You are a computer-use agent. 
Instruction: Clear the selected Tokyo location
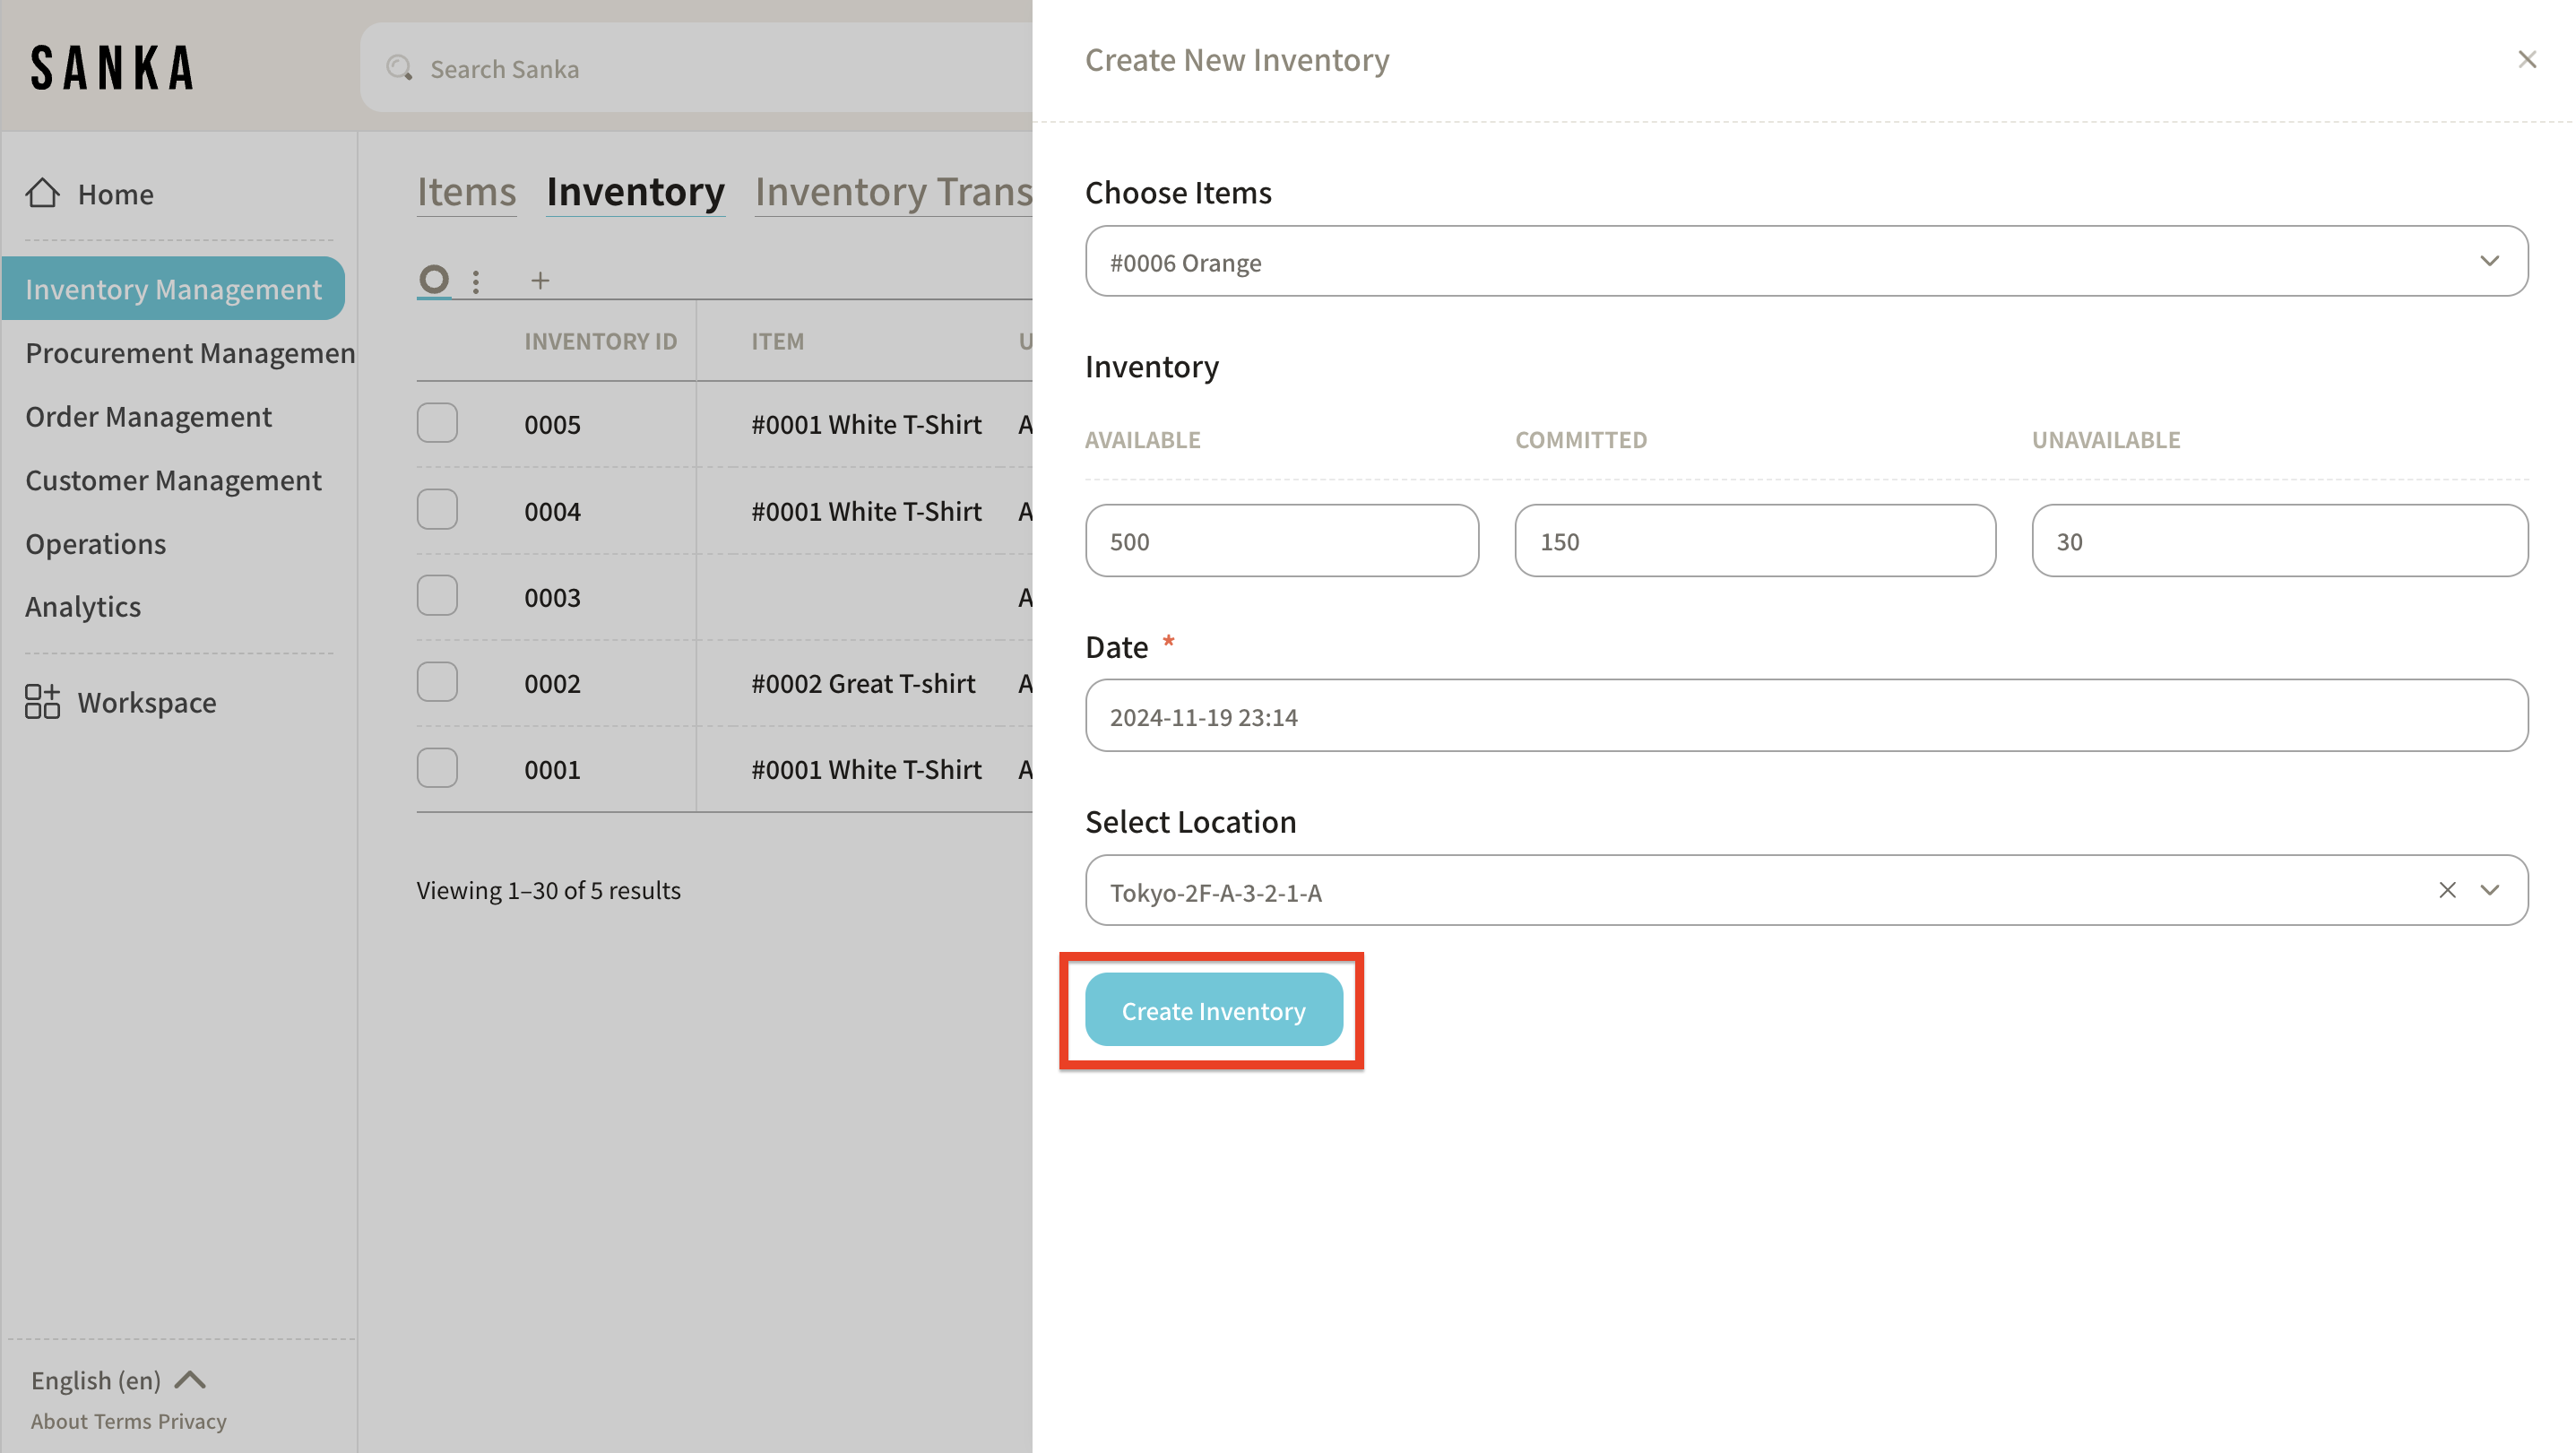[2446, 890]
